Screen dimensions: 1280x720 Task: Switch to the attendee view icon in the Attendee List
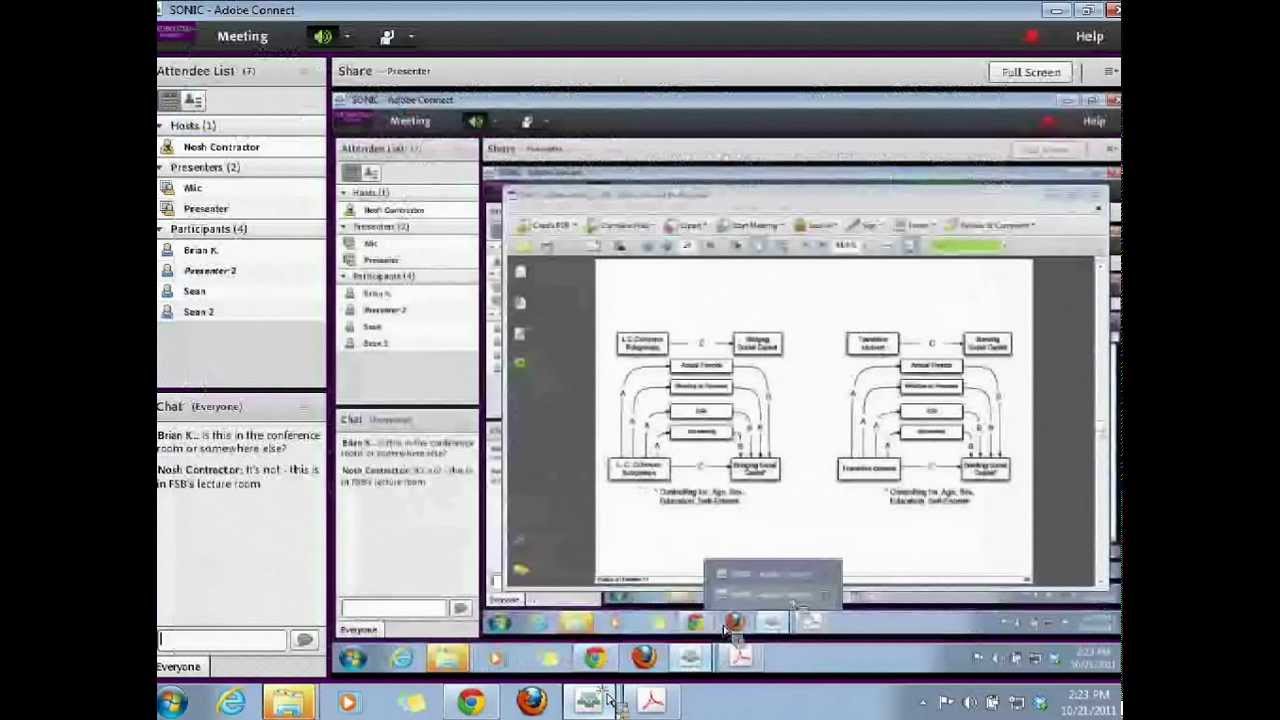point(168,100)
